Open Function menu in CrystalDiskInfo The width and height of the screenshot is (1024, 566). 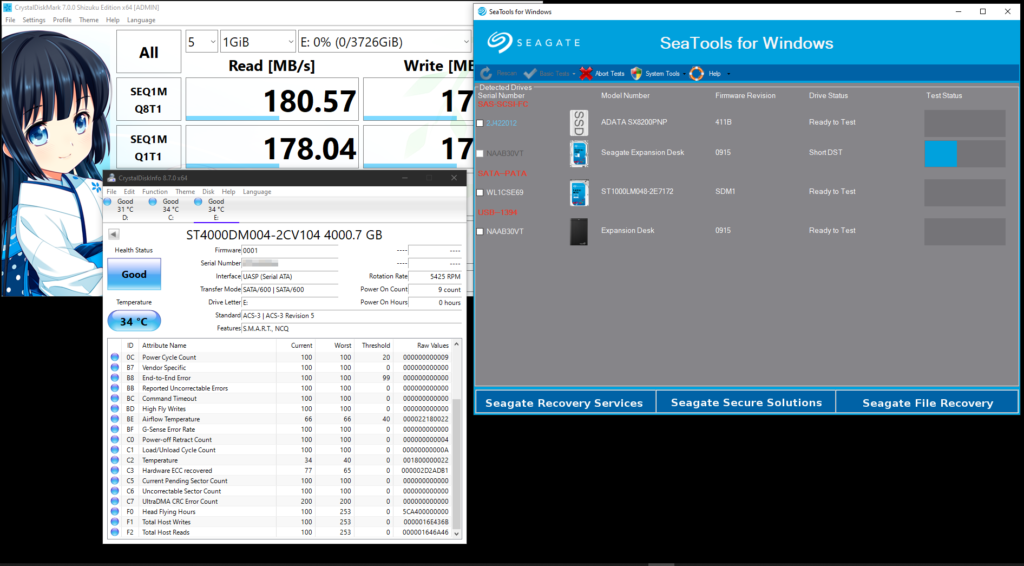[x=155, y=192]
